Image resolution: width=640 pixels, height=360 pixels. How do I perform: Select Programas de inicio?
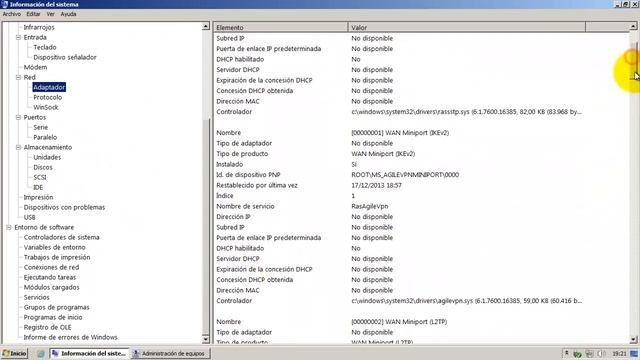click(53, 318)
